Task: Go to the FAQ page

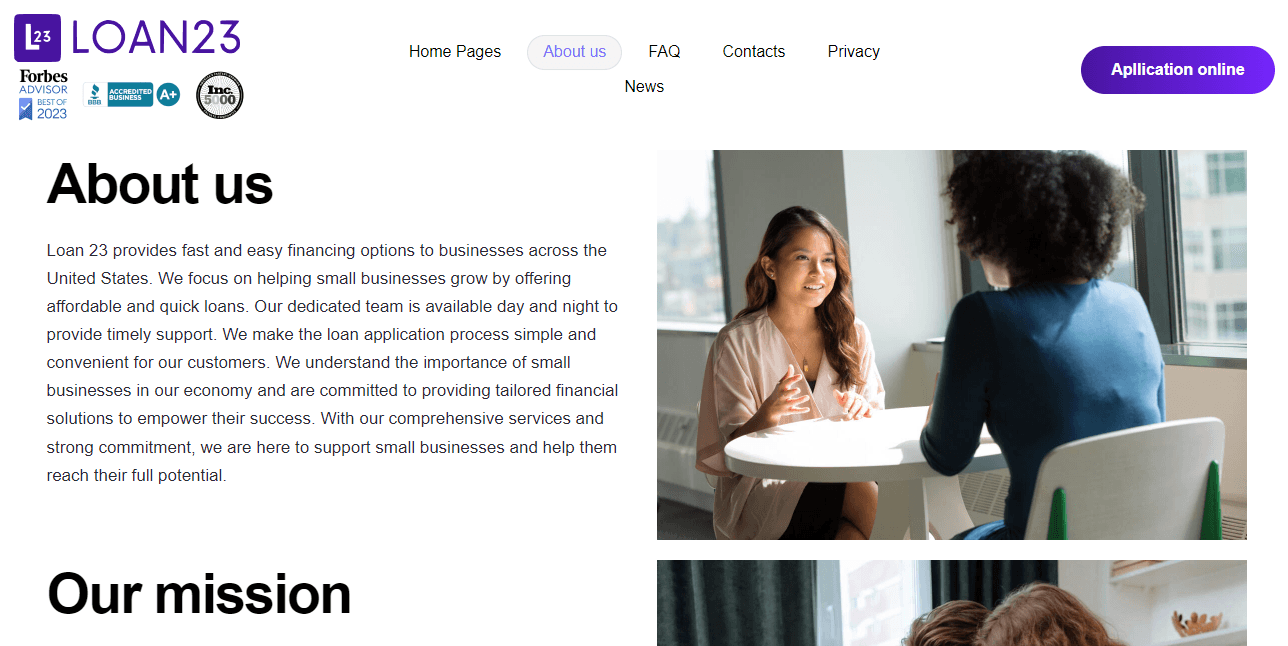Action: [664, 52]
